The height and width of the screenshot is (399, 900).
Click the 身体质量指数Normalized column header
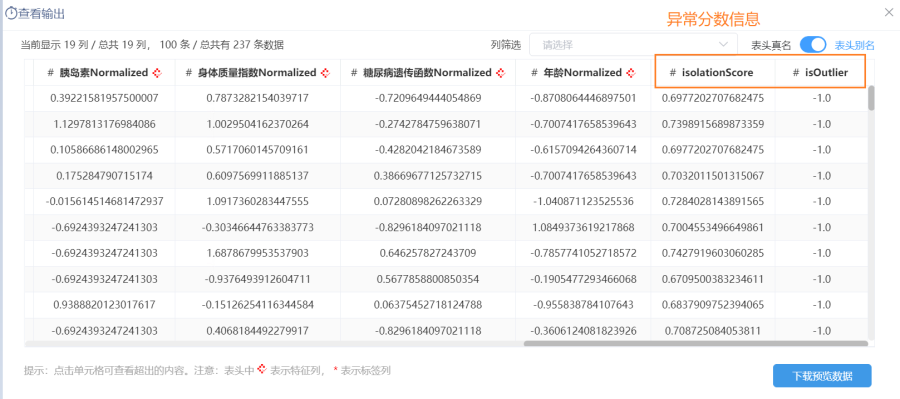[x=258, y=73]
